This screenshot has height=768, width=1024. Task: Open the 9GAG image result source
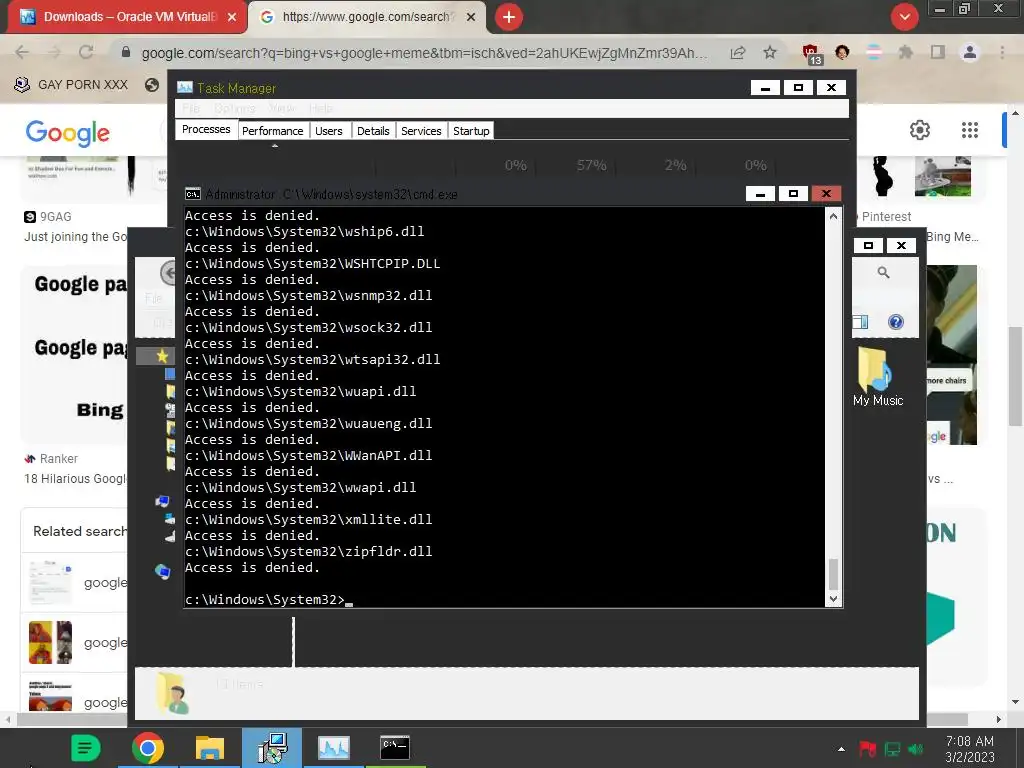click(x=48, y=217)
